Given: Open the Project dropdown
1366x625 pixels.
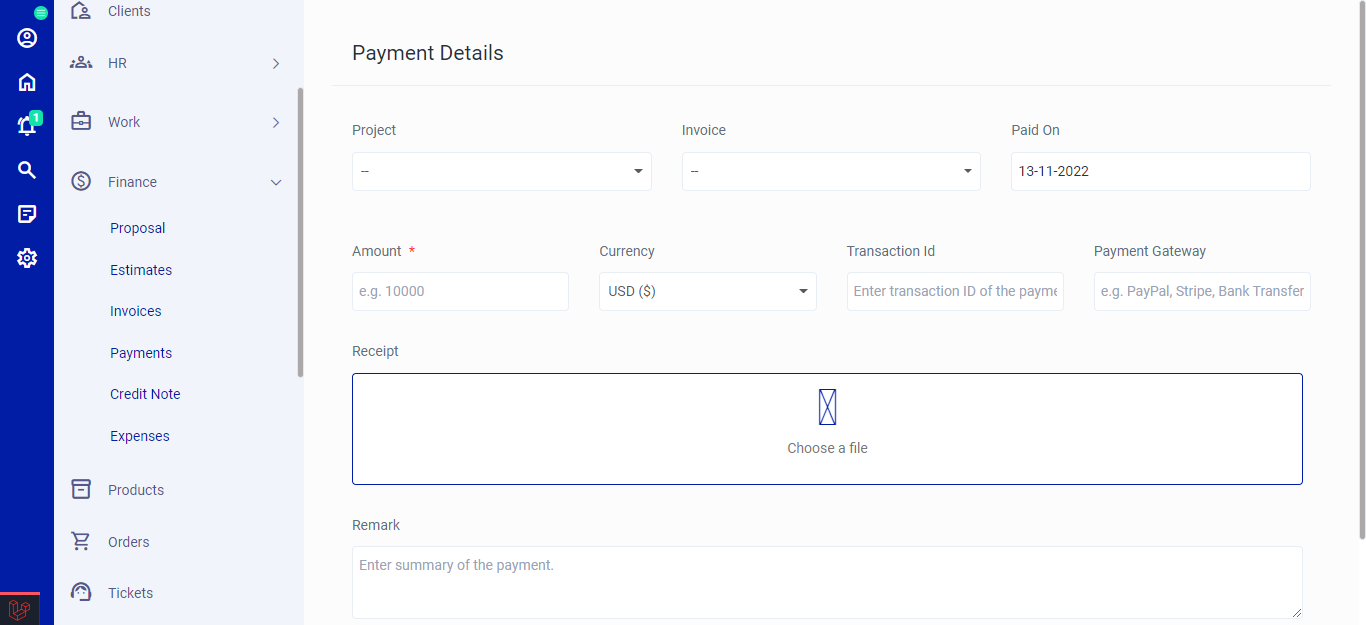Looking at the screenshot, I should 501,171.
